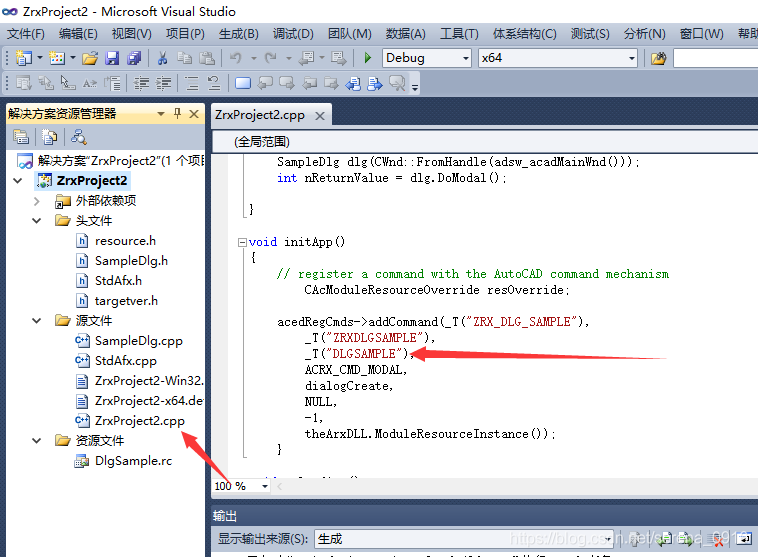Screen dimensions: 758x557
Task: Click the Undo arrow icon
Action: coord(236,58)
